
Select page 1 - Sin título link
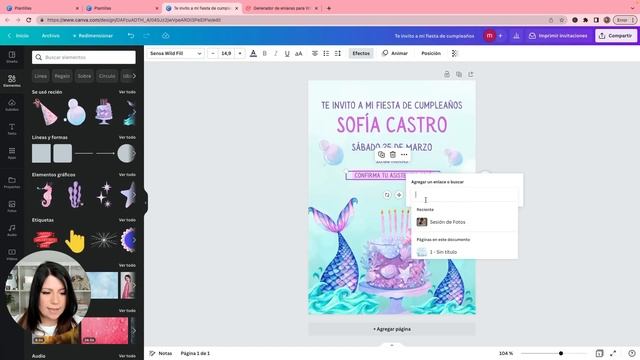[x=465, y=252]
